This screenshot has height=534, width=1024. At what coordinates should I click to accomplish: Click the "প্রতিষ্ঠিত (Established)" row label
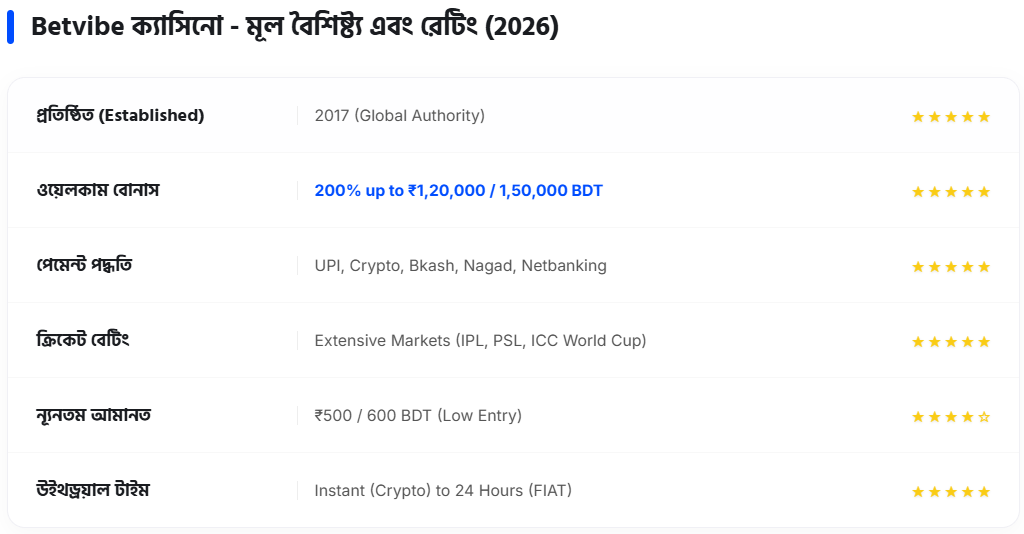pyautogui.click(x=119, y=116)
